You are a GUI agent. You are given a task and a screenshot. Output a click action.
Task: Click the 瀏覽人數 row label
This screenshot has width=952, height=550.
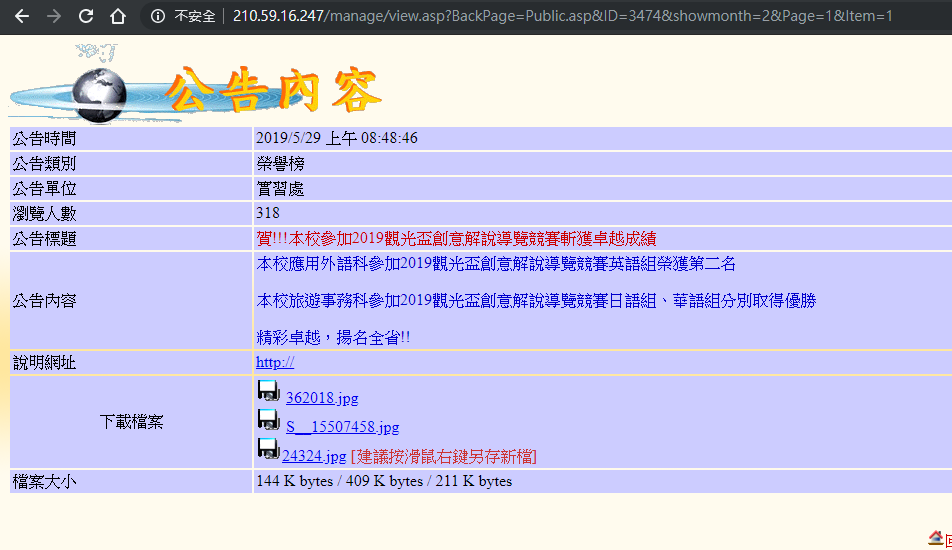(x=44, y=214)
